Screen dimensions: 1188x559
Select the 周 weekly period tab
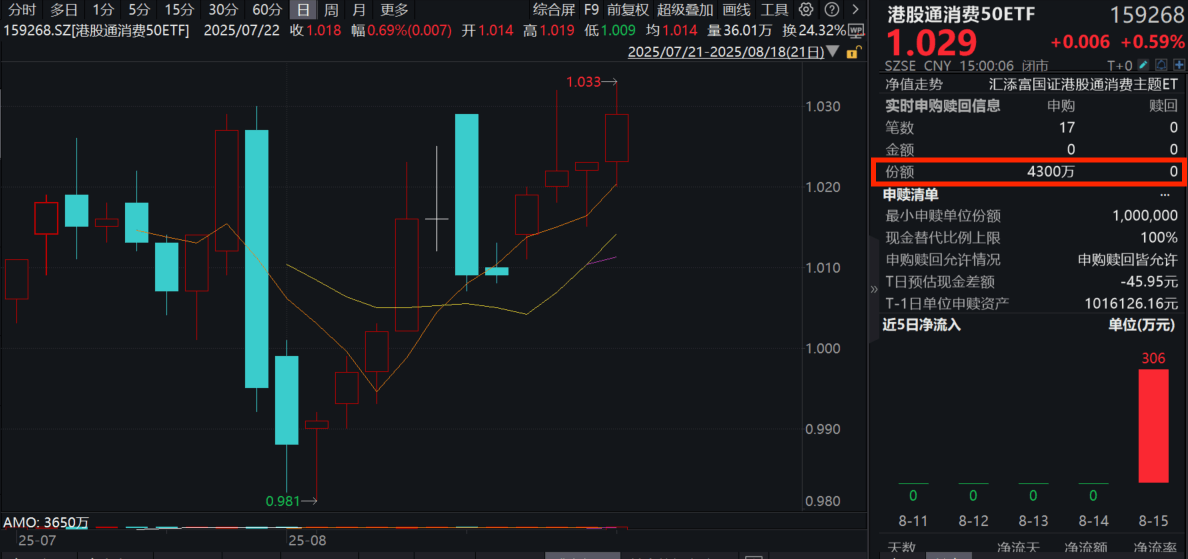(x=330, y=9)
